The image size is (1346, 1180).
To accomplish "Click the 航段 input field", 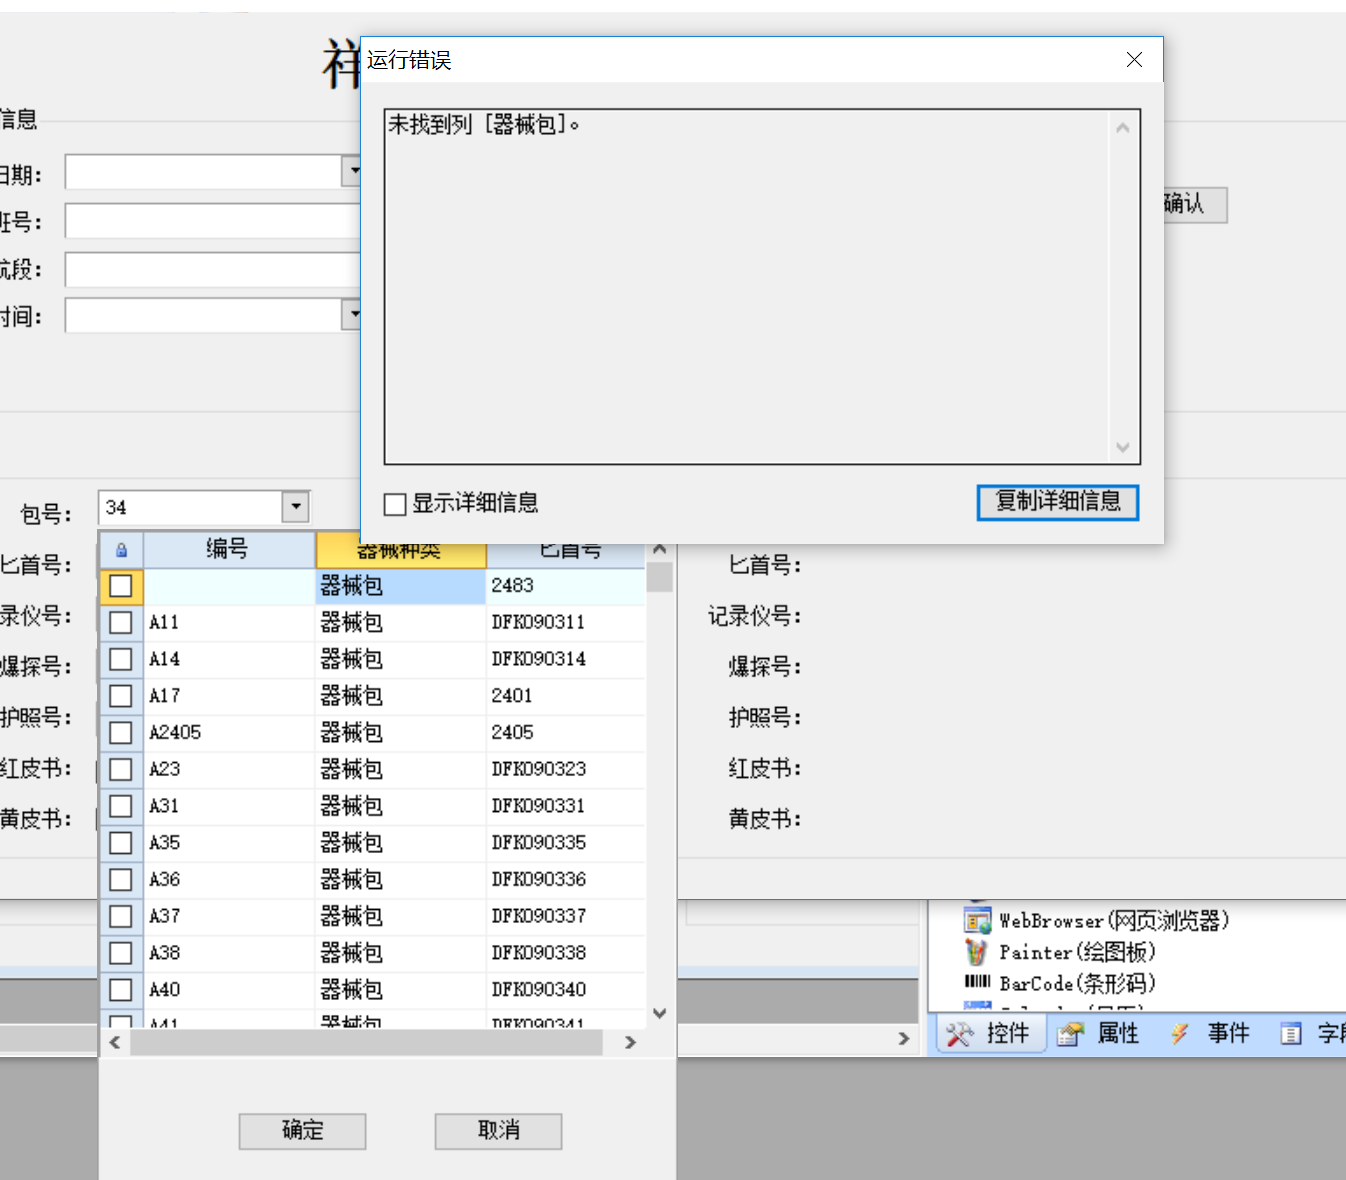I will pyautogui.click(x=213, y=269).
